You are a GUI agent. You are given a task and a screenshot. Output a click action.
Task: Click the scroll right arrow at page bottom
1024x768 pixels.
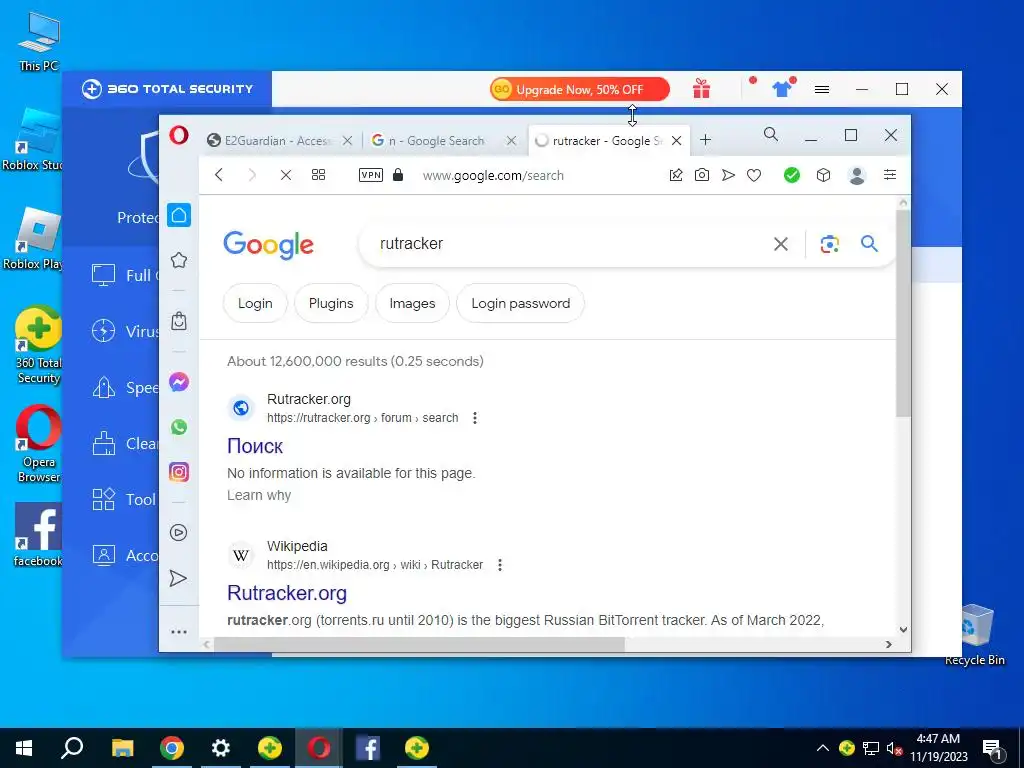pos(889,645)
